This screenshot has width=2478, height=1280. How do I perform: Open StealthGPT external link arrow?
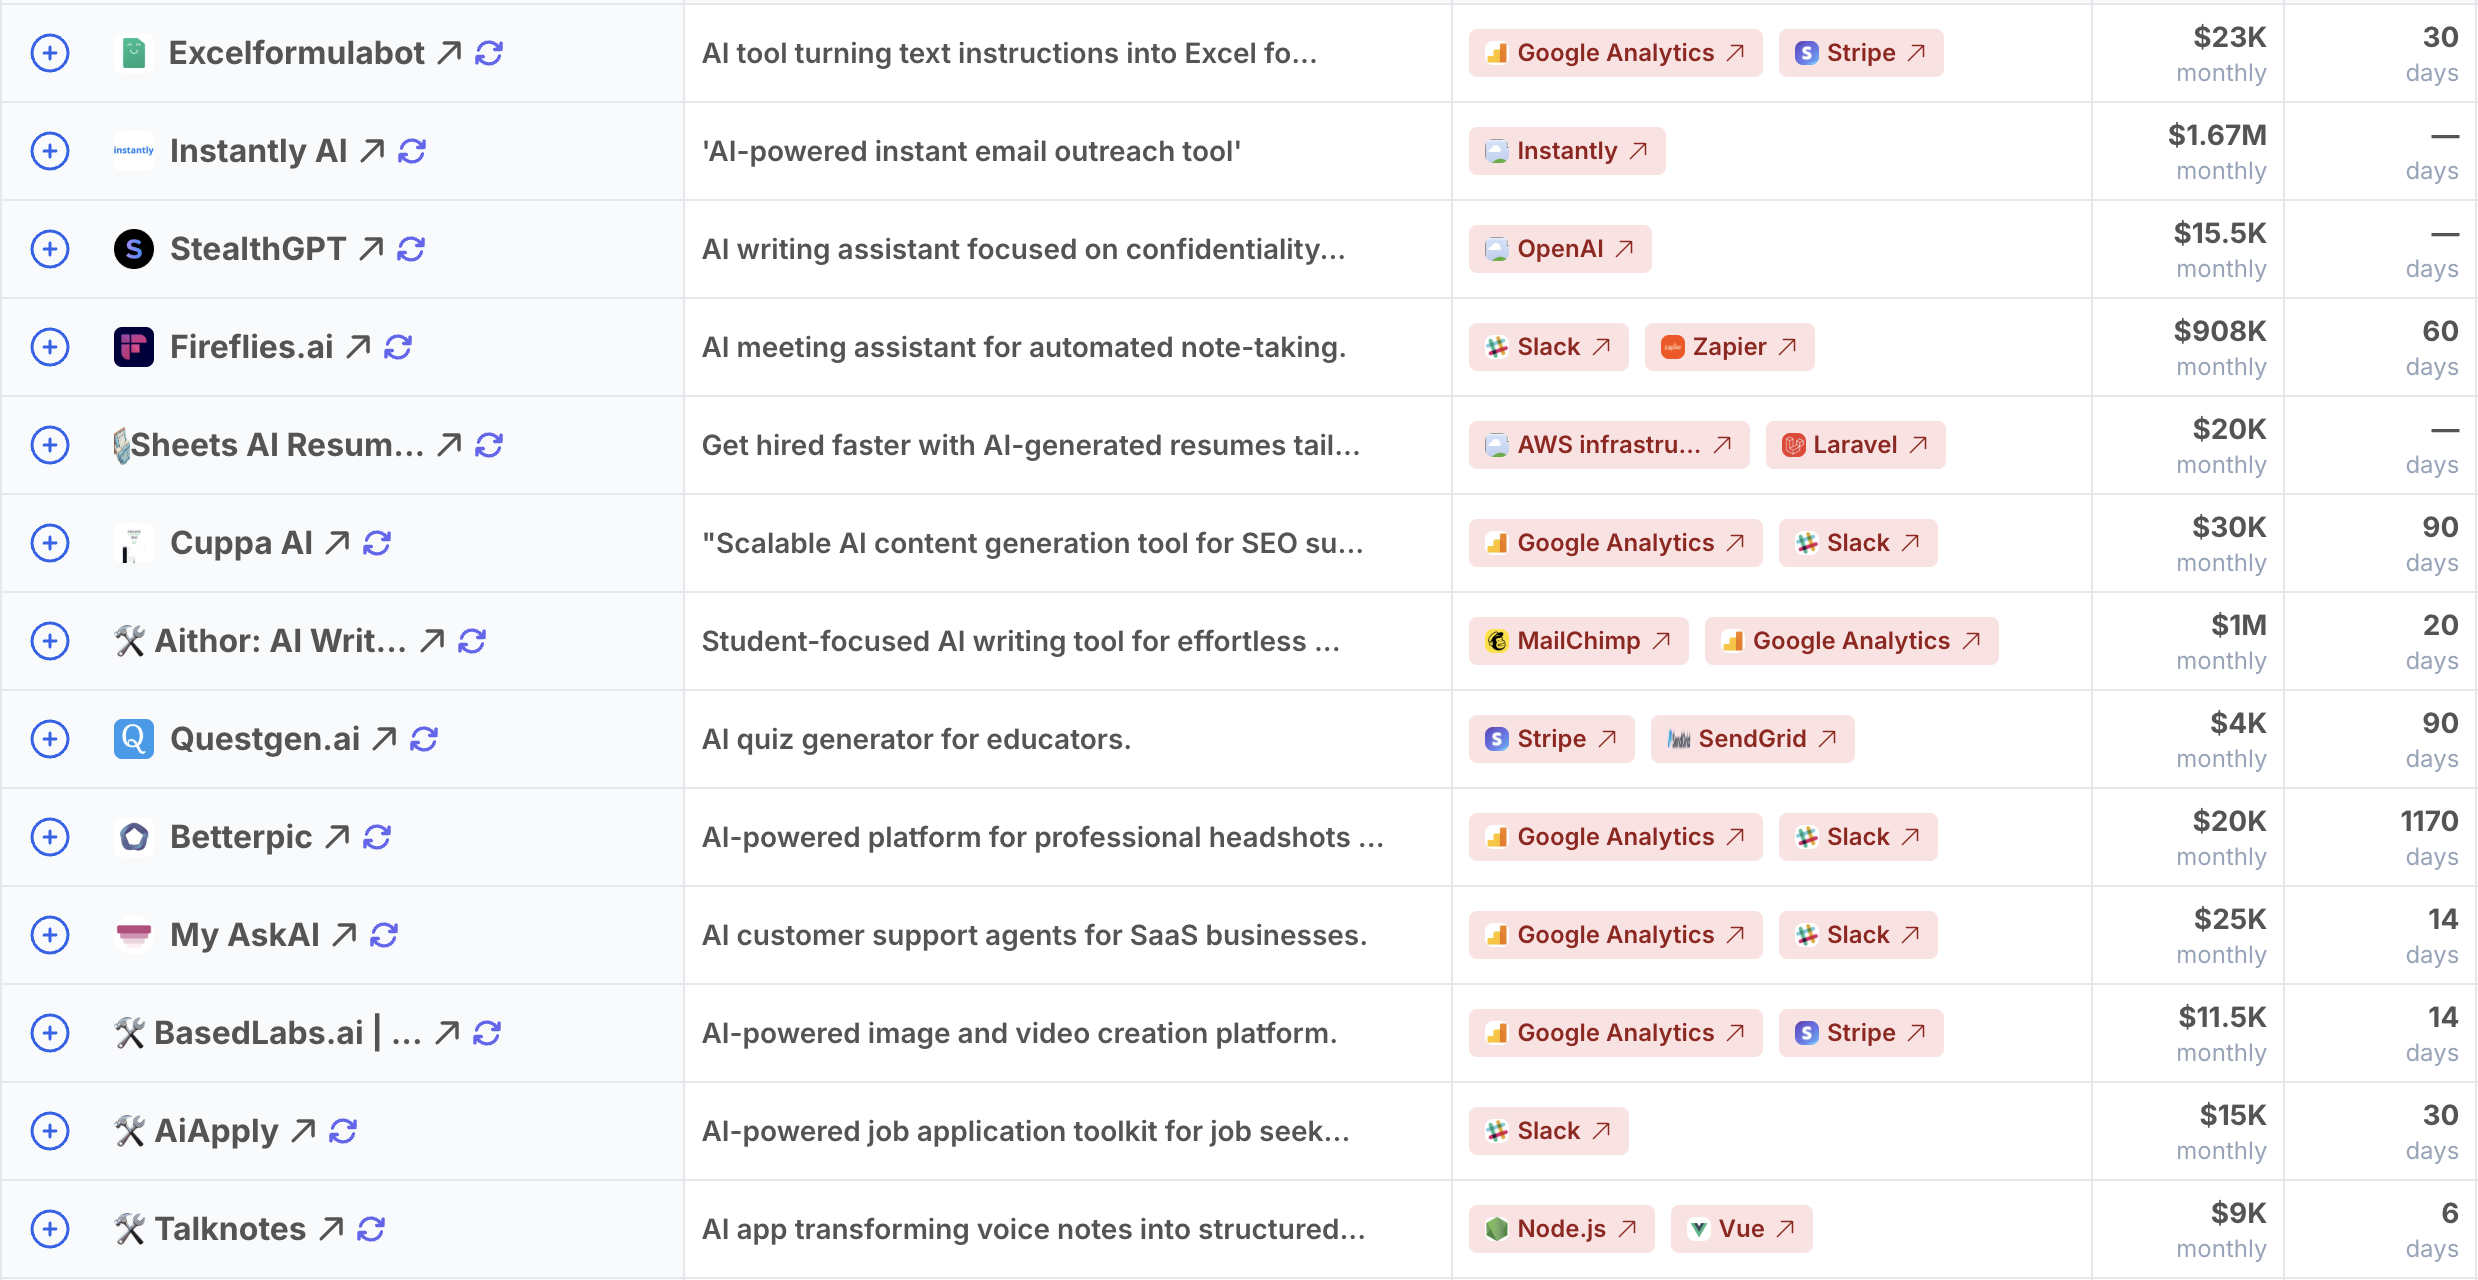[371, 249]
